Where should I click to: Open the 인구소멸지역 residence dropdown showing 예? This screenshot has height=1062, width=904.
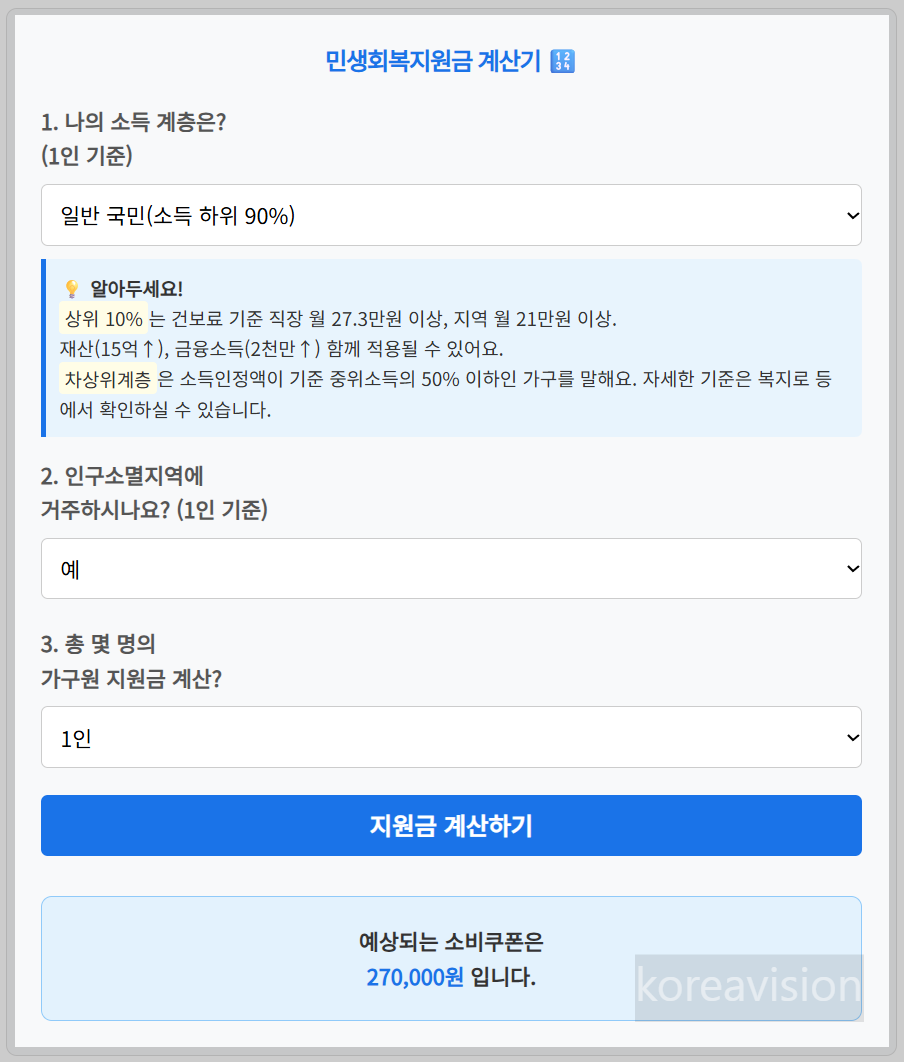pos(450,568)
